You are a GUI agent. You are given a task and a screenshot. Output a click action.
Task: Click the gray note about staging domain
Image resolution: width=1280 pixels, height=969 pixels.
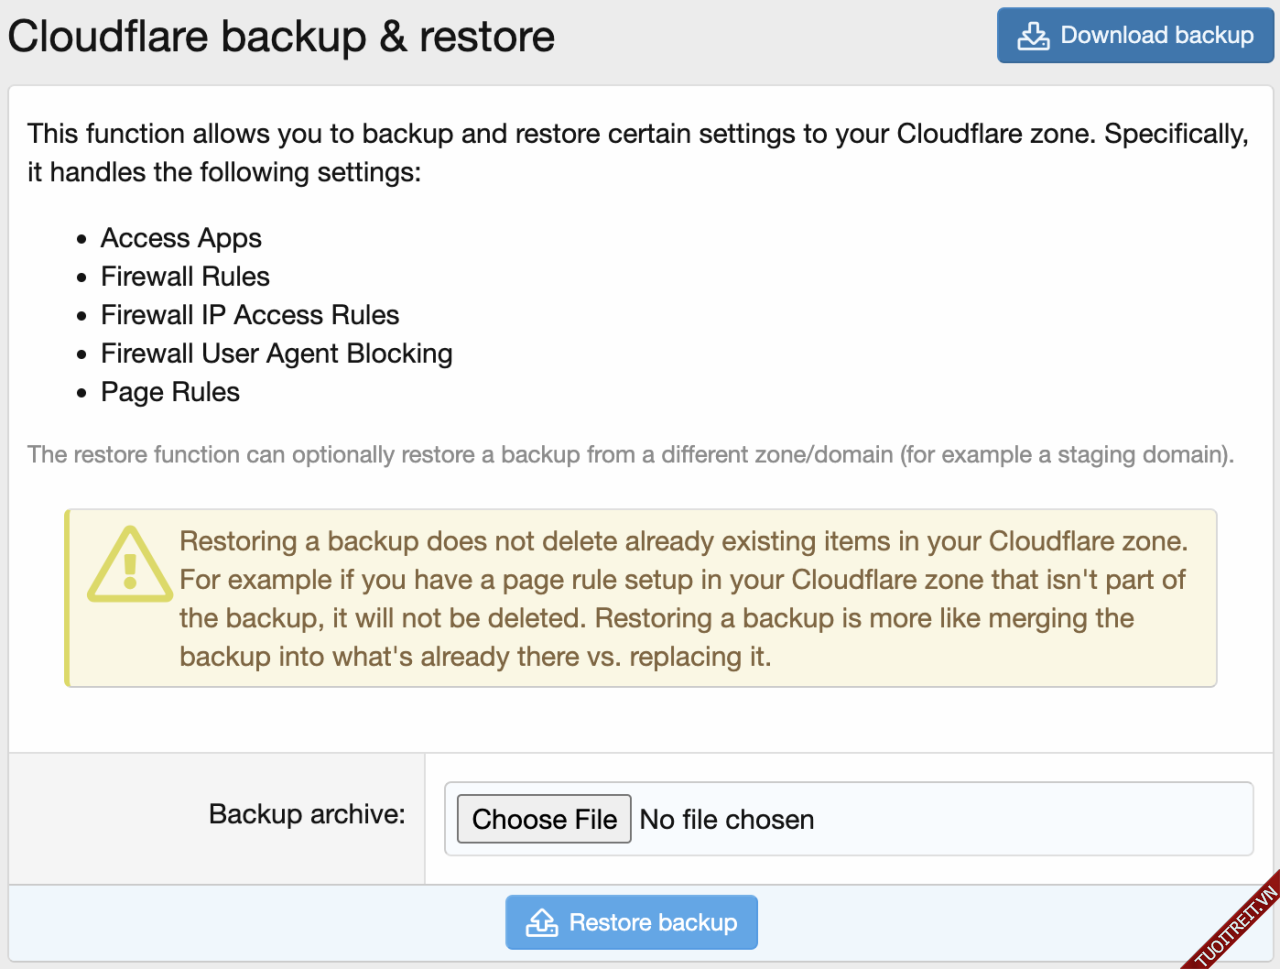point(630,455)
